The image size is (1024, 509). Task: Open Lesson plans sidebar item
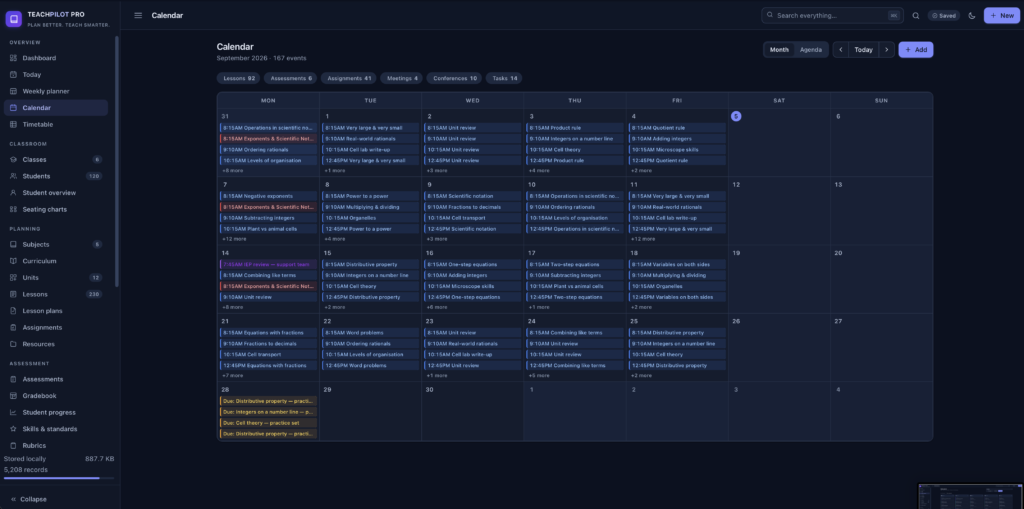tap(56, 311)
